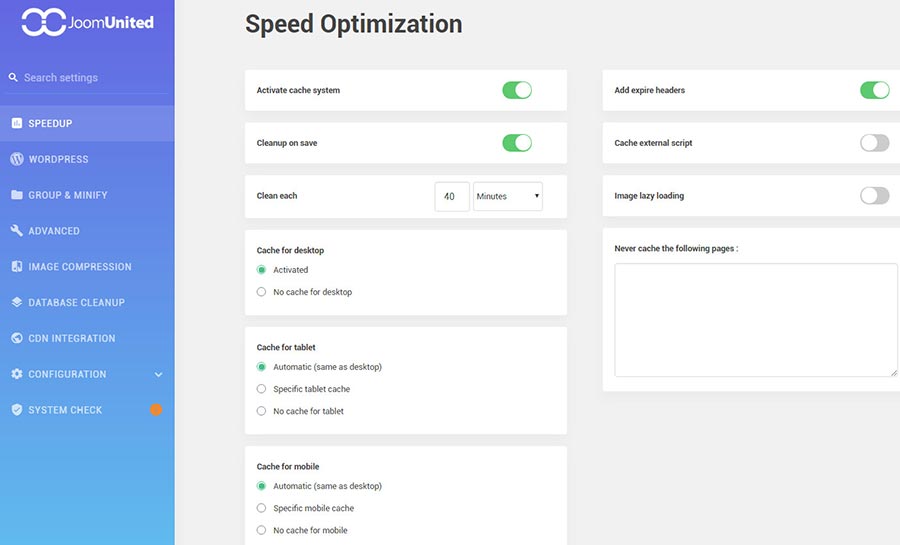Viewport: 900px width, 545px height.
Task: Click the WordPress logo icon in sidebar
Action: [x=17, y=159]
